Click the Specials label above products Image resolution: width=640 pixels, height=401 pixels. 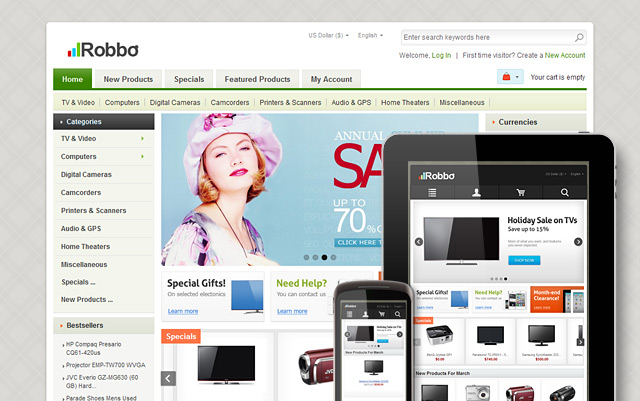click(181, 336)
